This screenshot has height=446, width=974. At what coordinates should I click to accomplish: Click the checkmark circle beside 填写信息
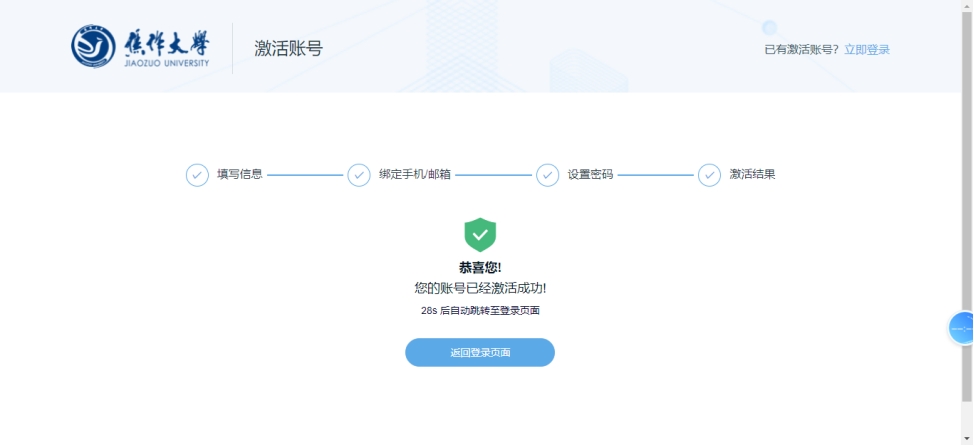pos(197,175)
